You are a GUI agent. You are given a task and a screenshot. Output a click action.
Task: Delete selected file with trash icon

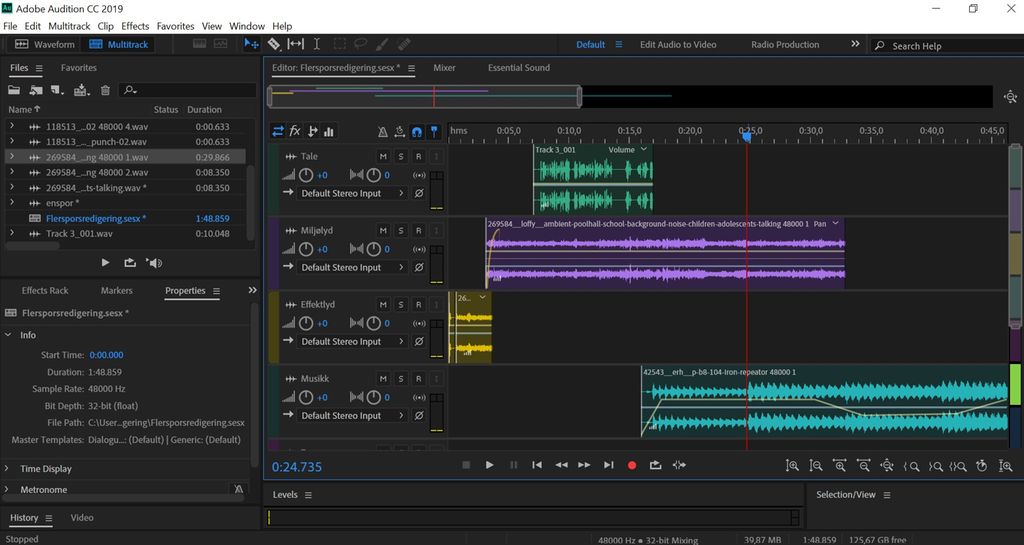[x=105, y=90]
